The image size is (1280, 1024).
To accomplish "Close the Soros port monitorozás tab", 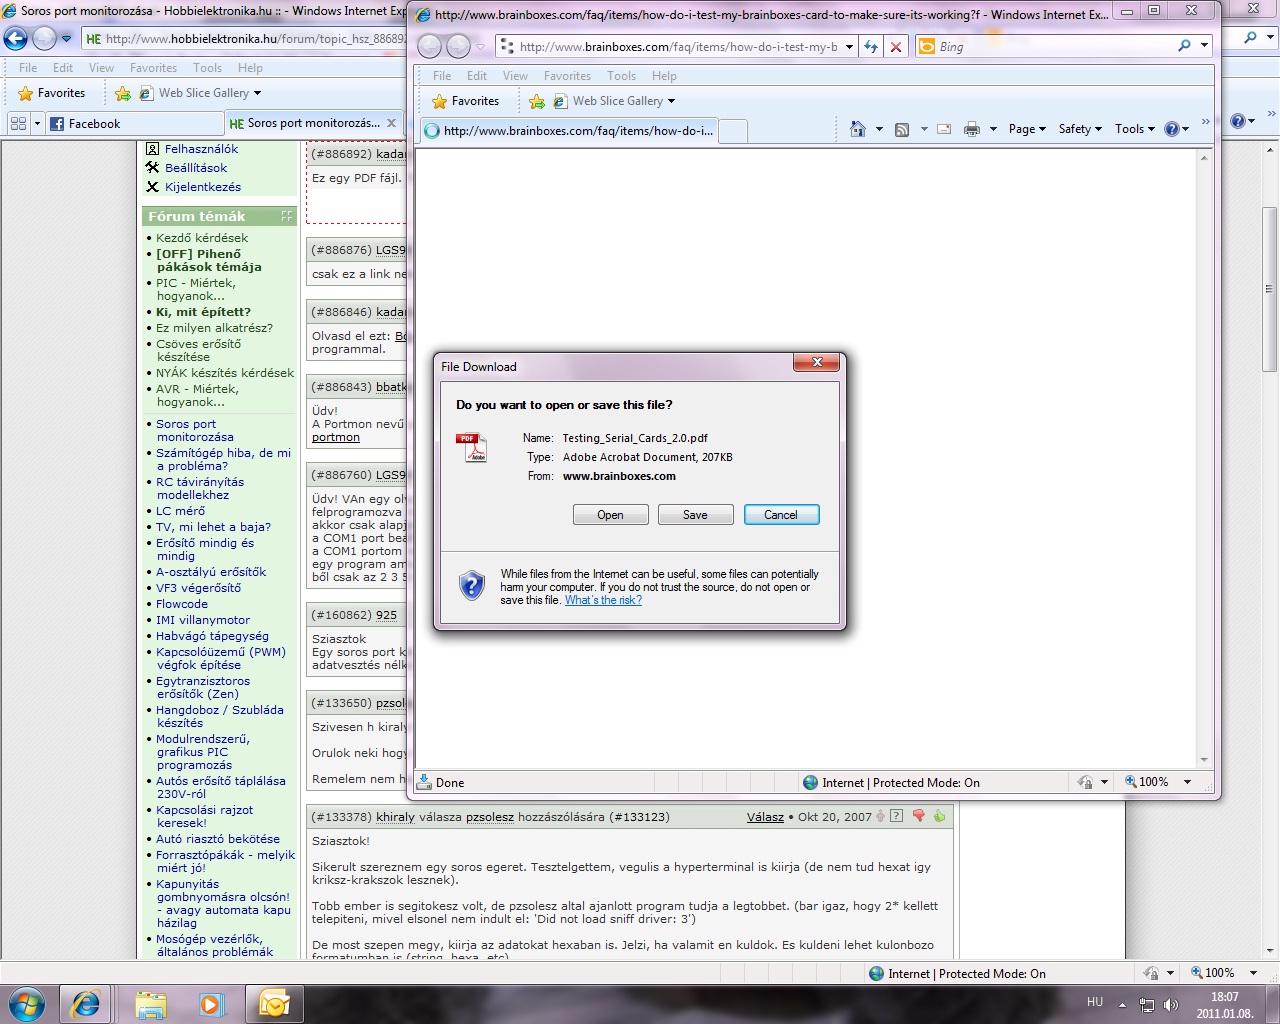I will pyautogui.click(x=391, y=124).
